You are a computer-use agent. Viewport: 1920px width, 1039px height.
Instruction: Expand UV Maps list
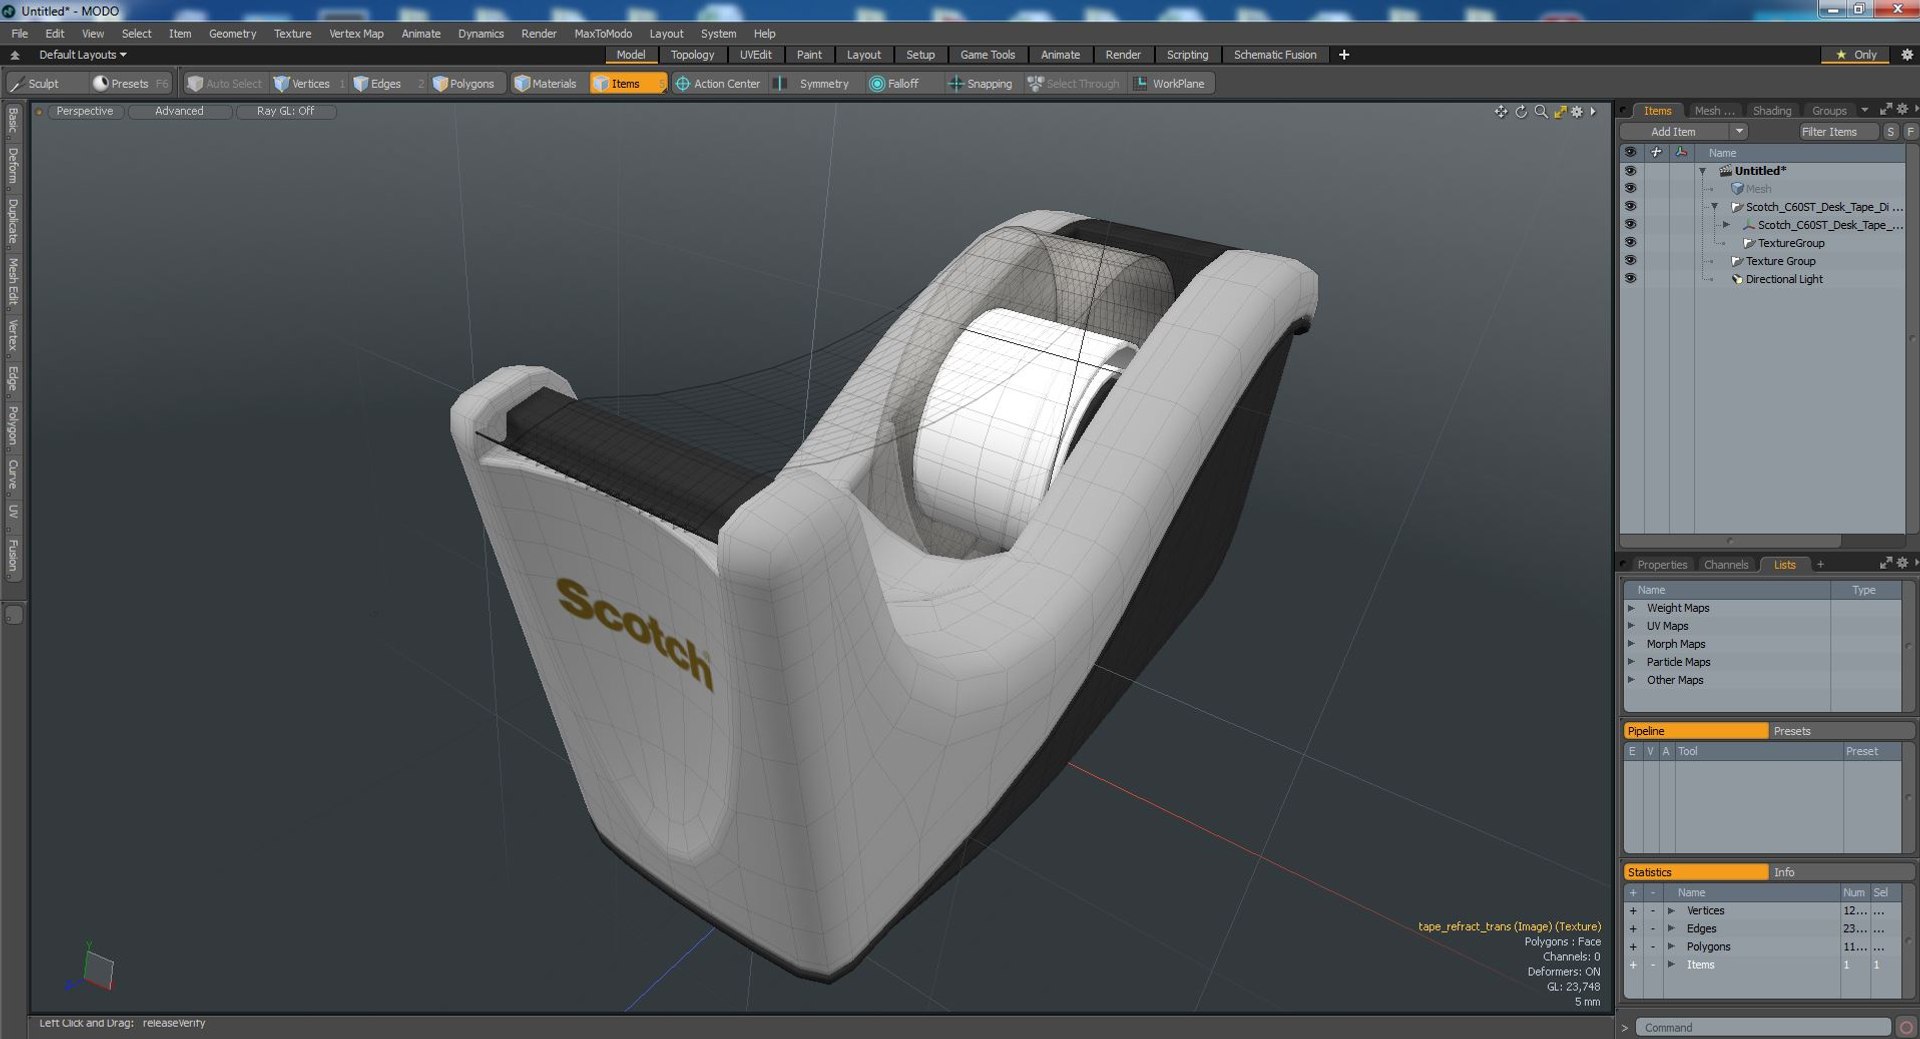[x=1632, y=626]
